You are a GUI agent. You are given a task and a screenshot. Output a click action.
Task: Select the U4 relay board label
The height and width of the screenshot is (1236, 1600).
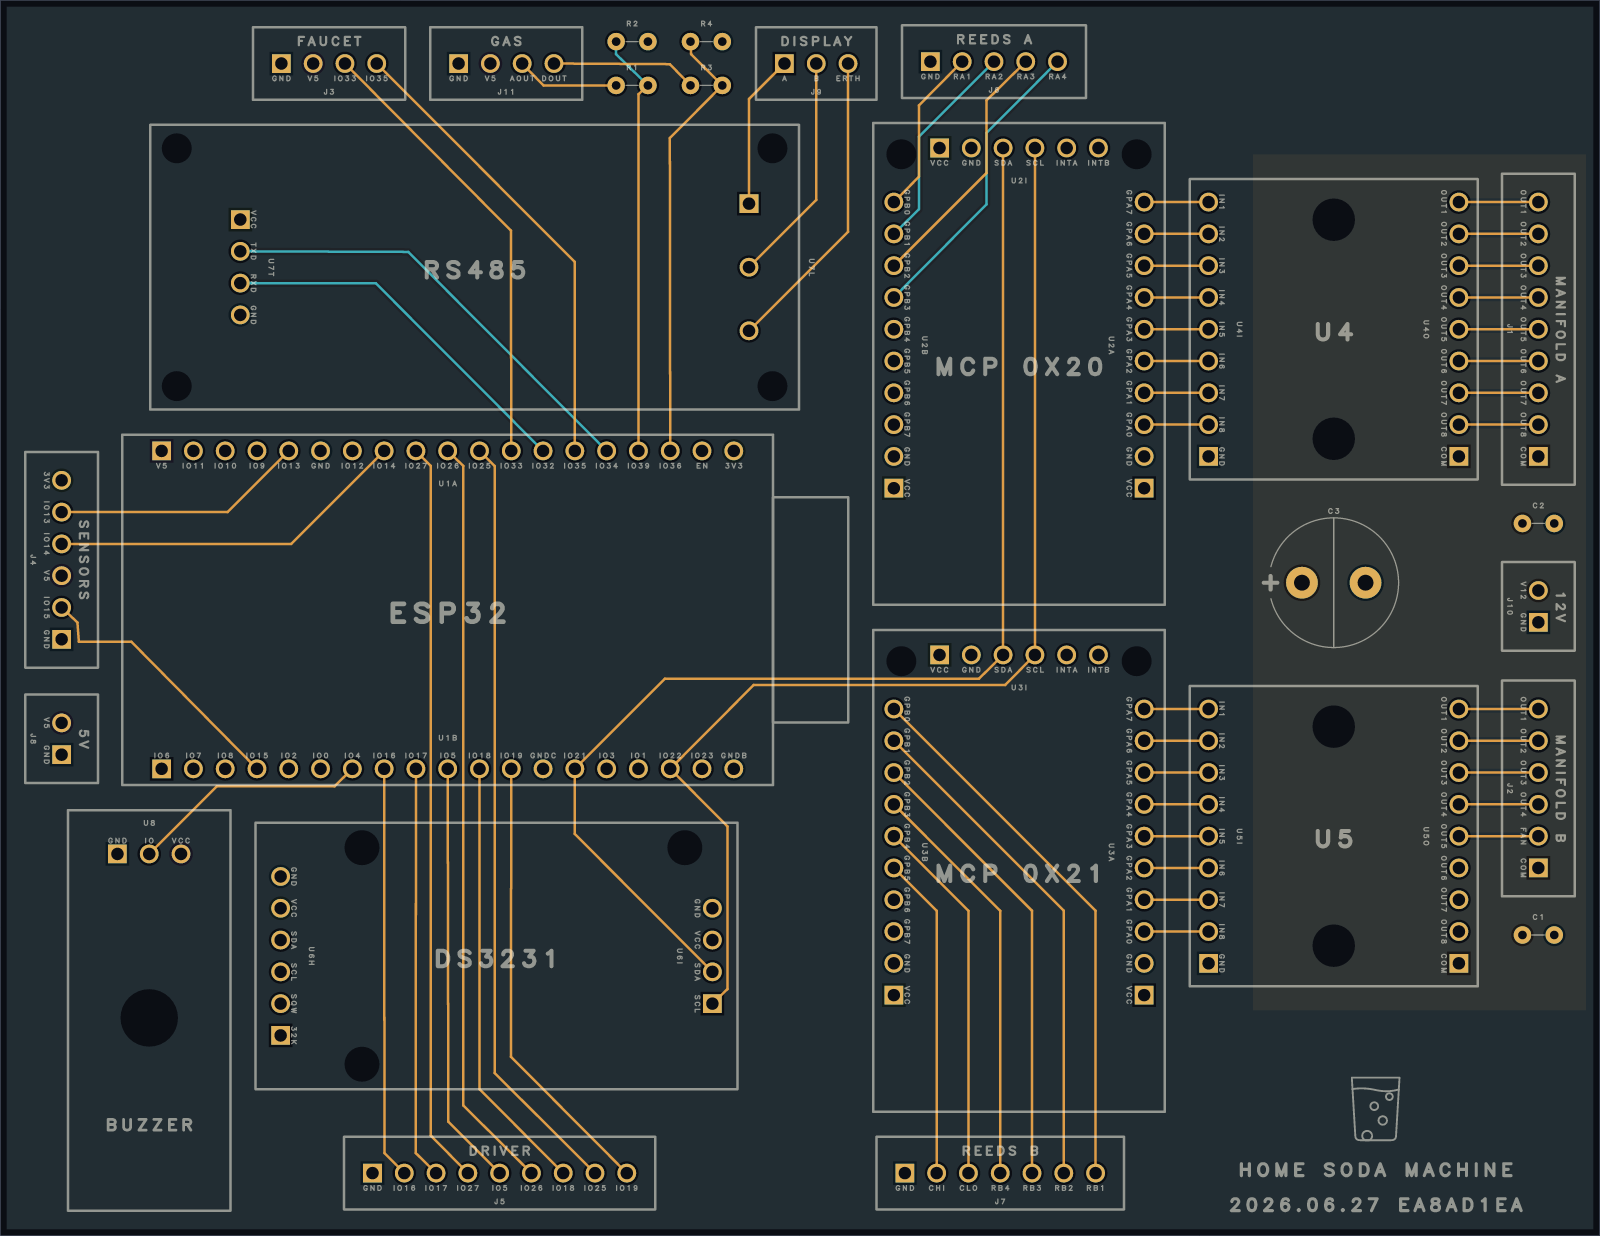[1334, 332]
